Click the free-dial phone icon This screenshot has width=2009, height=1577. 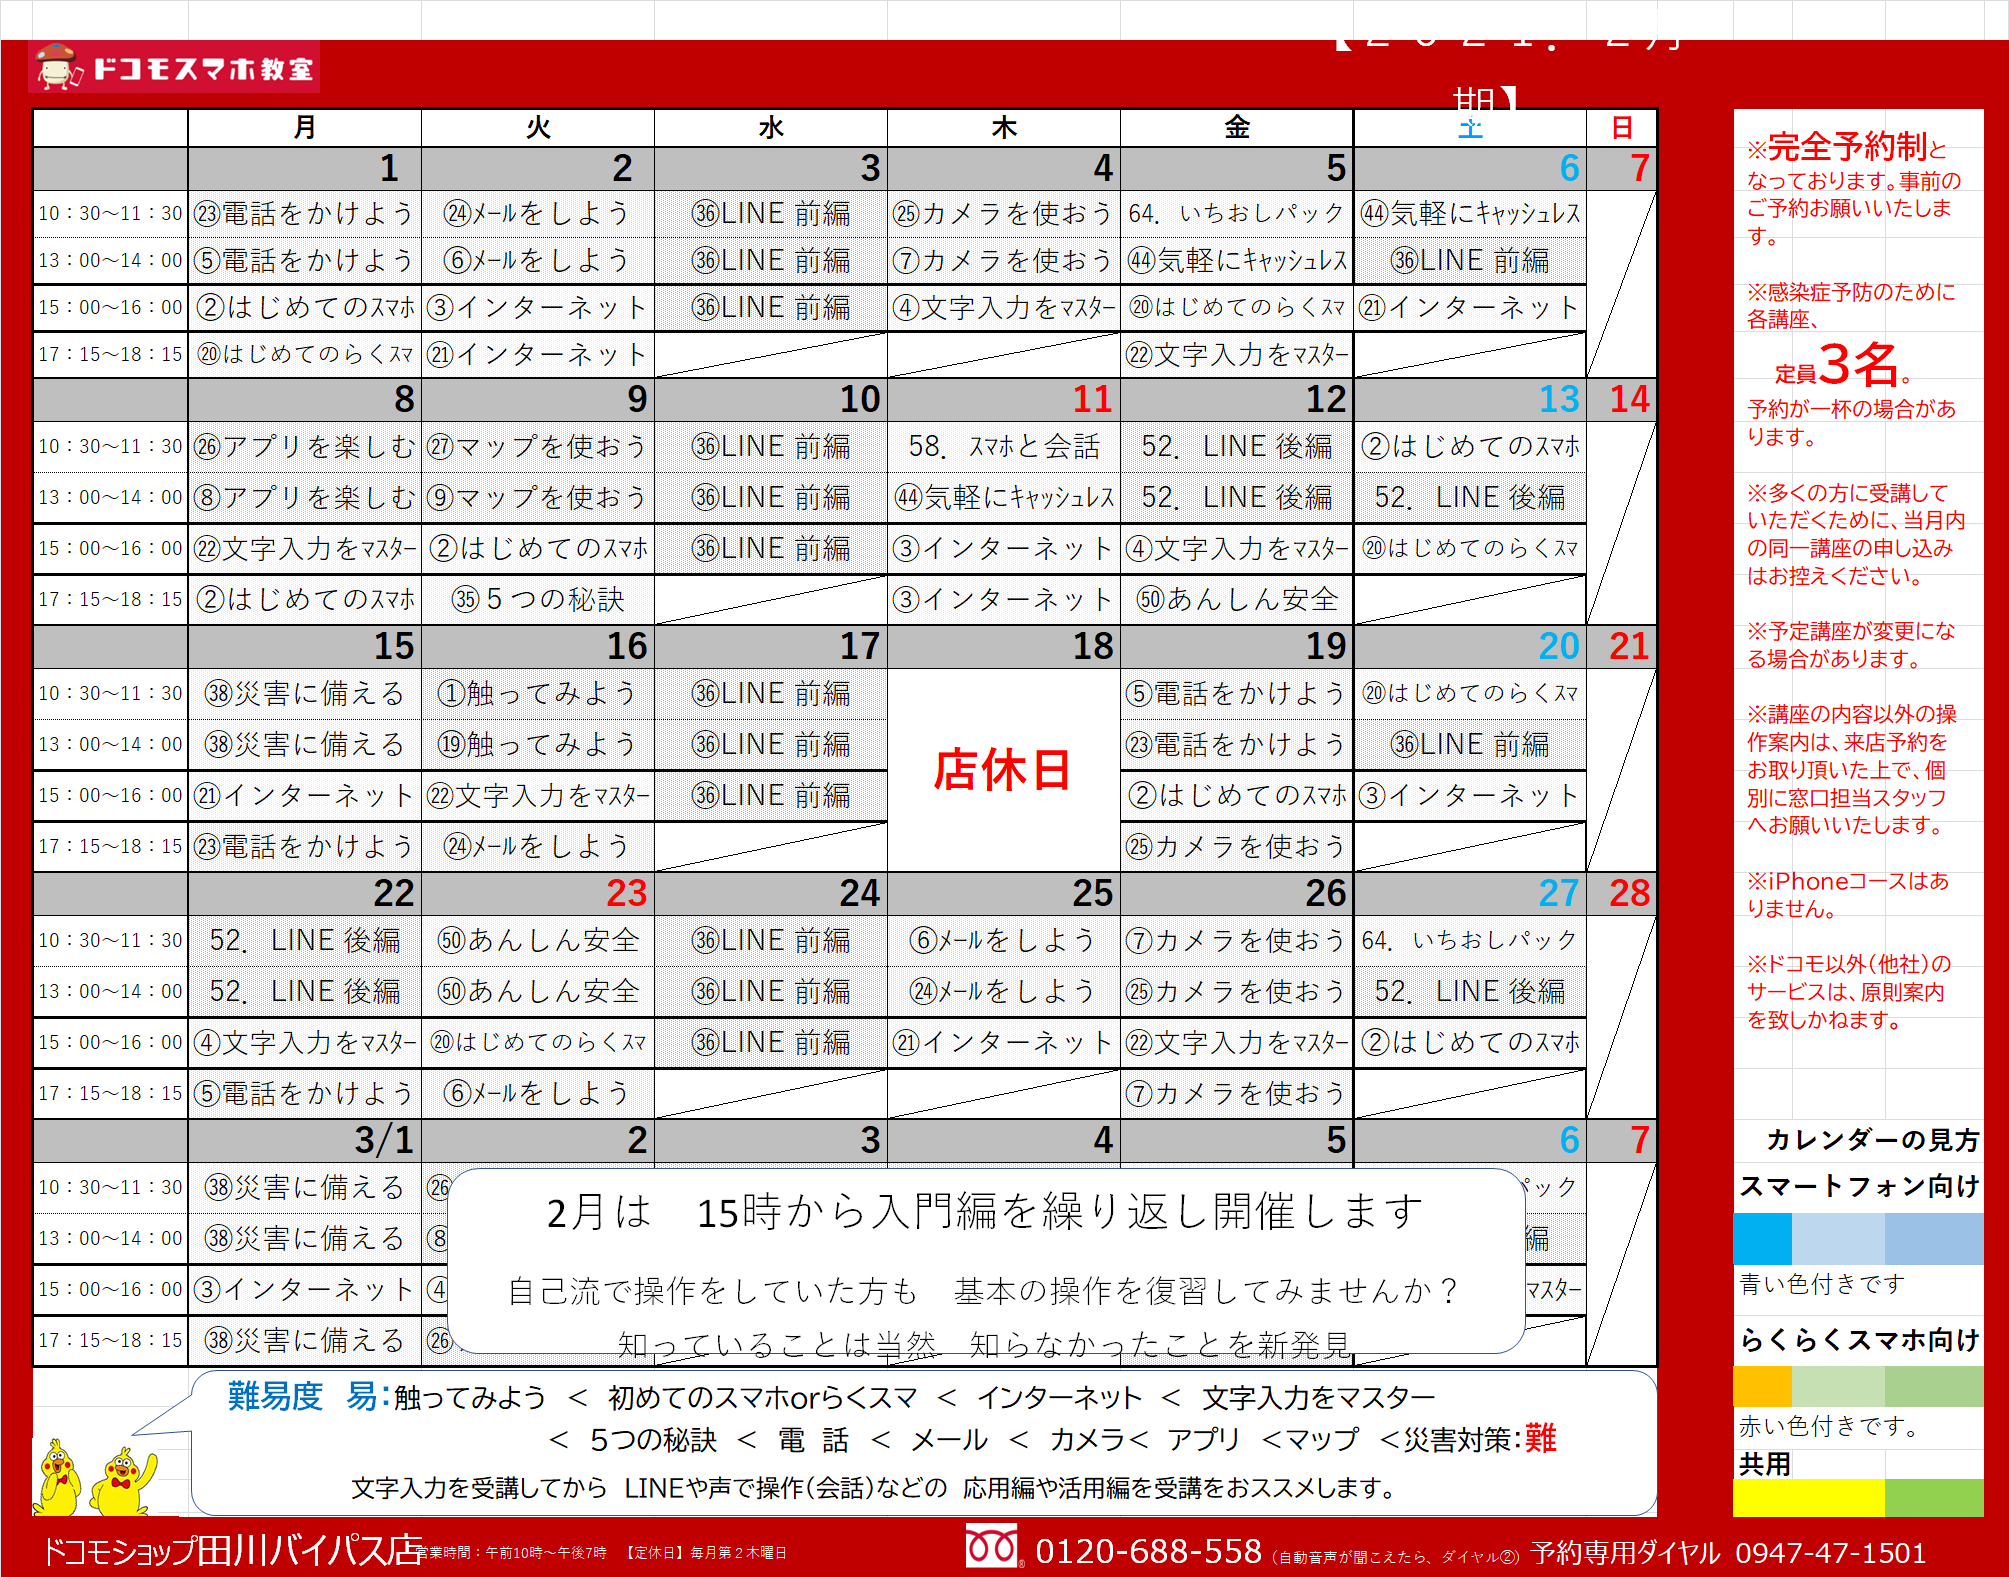(991, 1547)
